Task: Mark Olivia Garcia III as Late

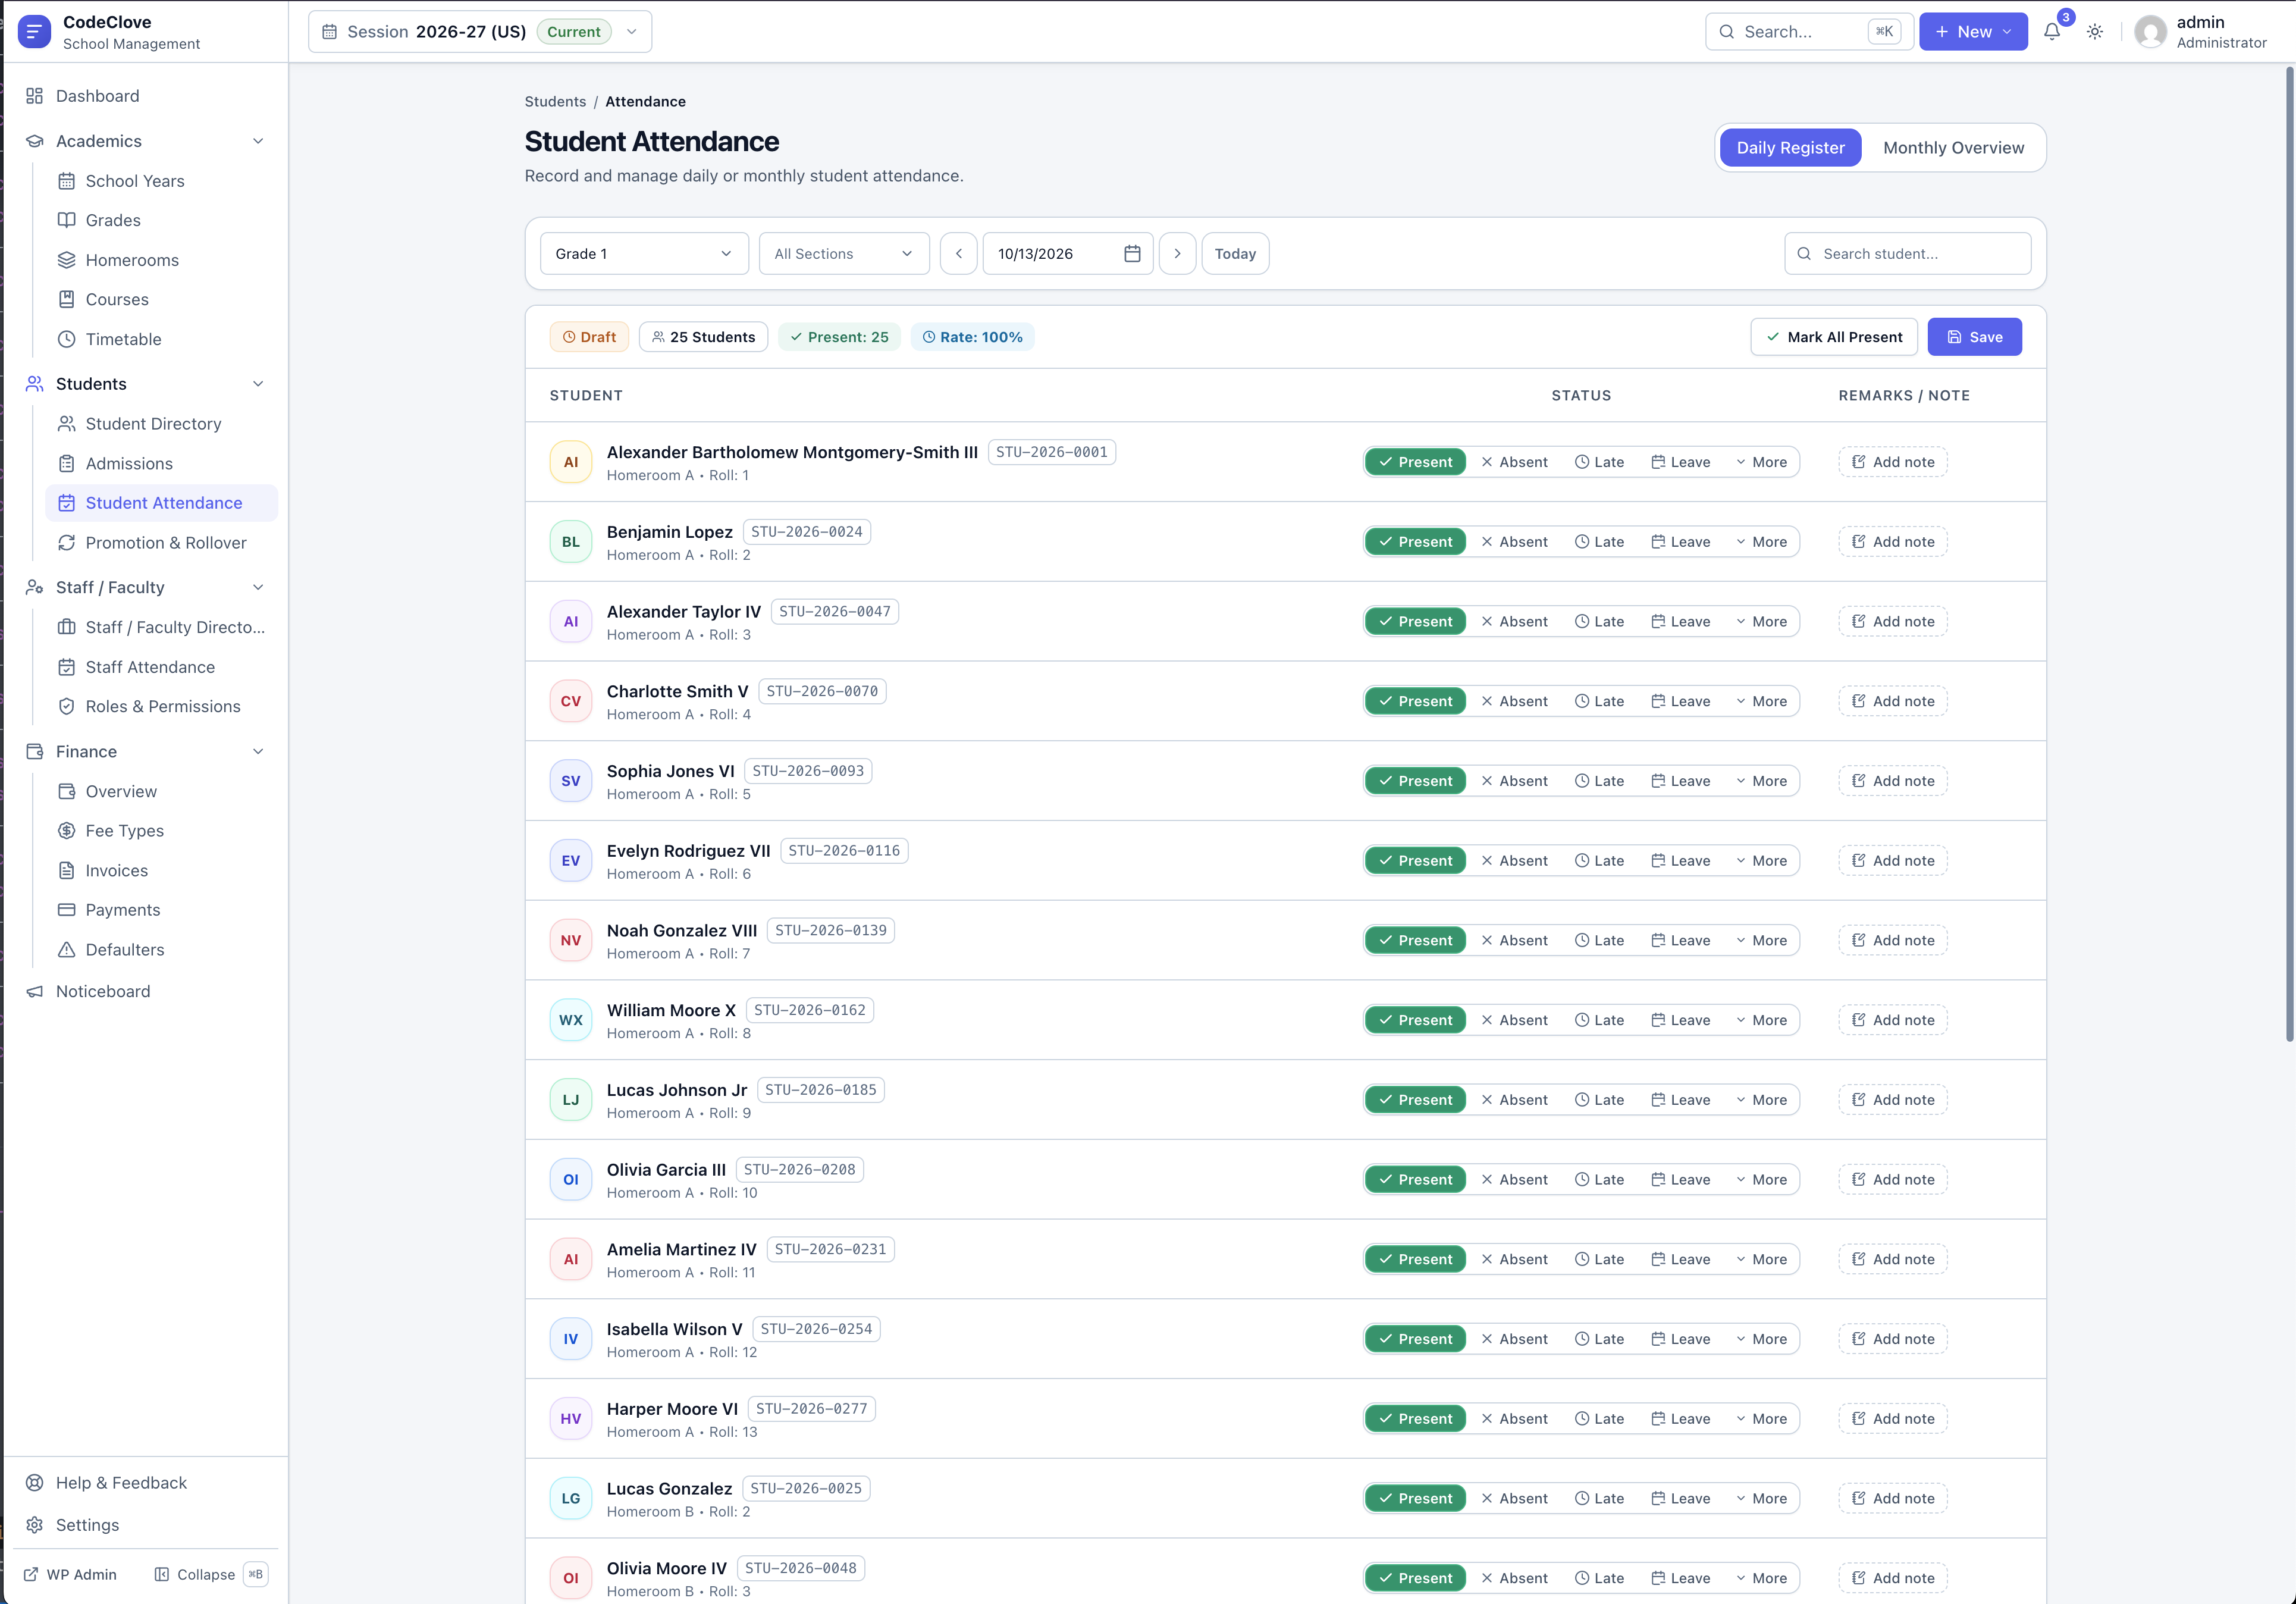Action: point(1599,1180)
